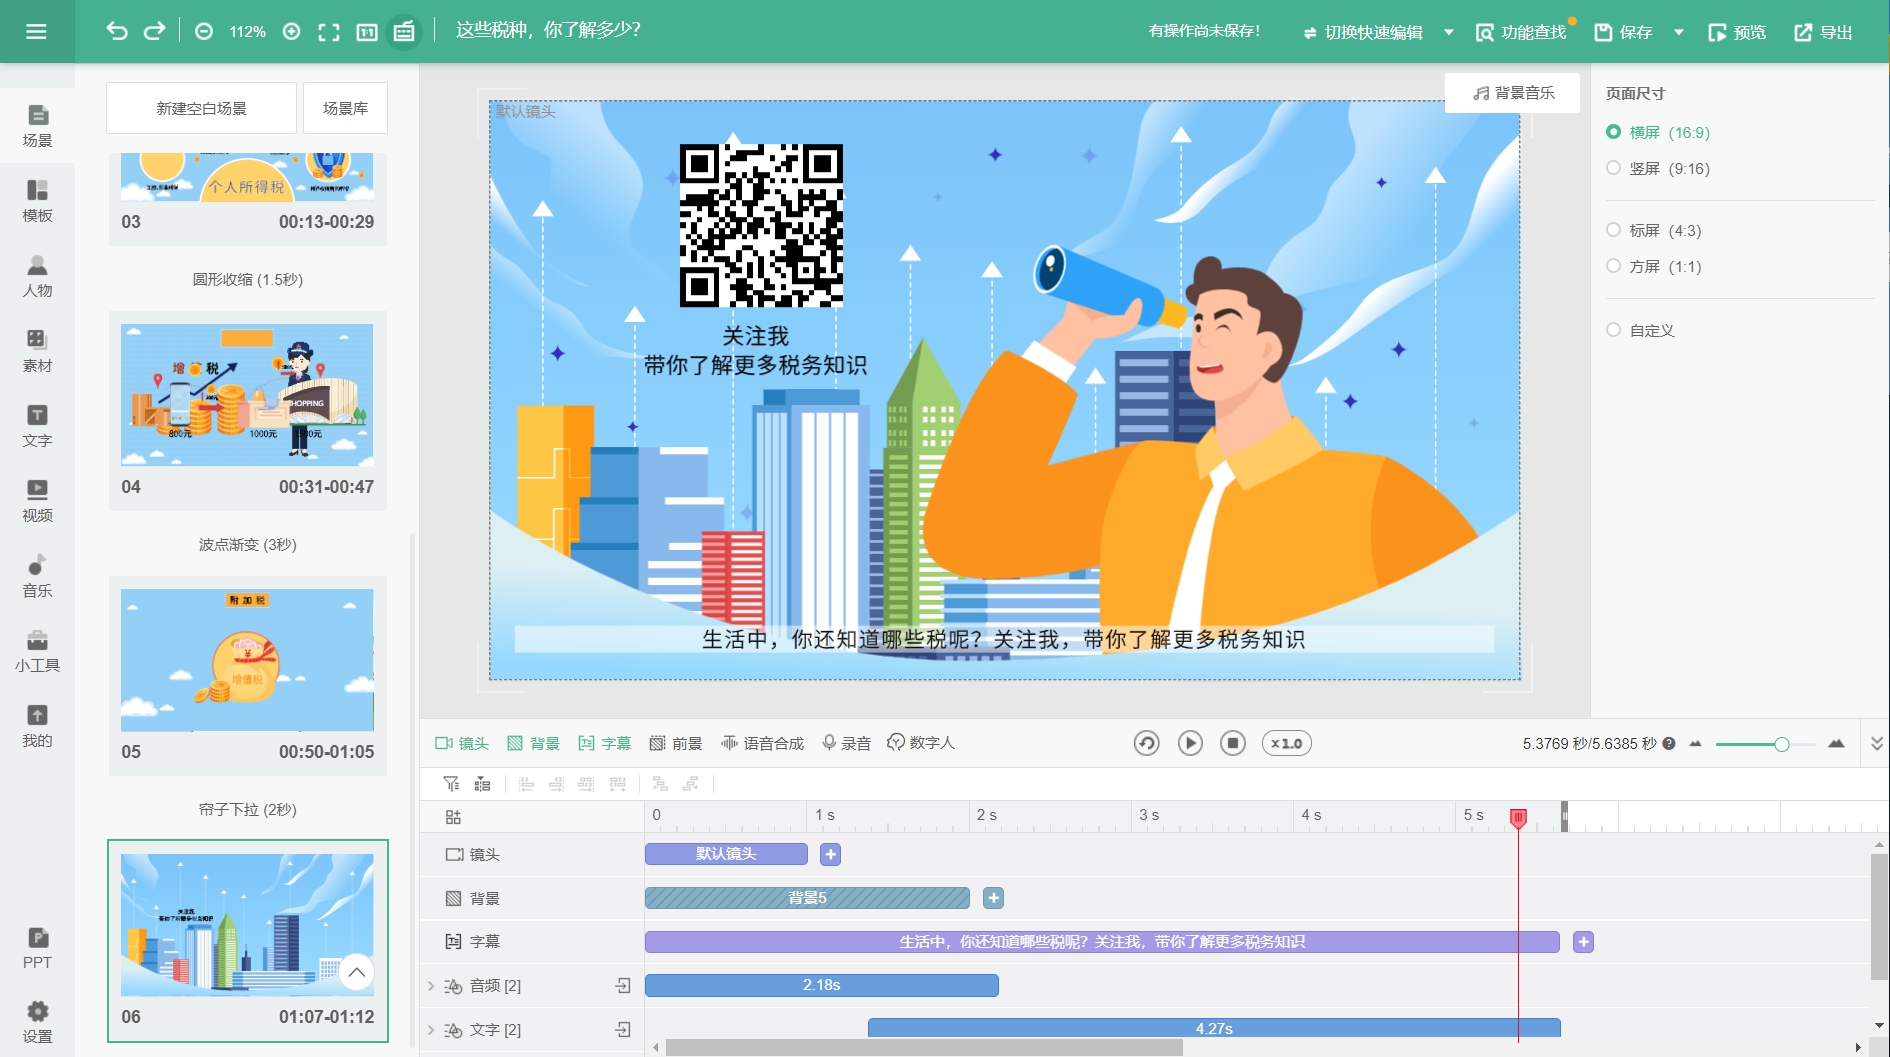Screen dimensions: 1890x1057
Task: Play the scene preview
Action: point(1190,743)
